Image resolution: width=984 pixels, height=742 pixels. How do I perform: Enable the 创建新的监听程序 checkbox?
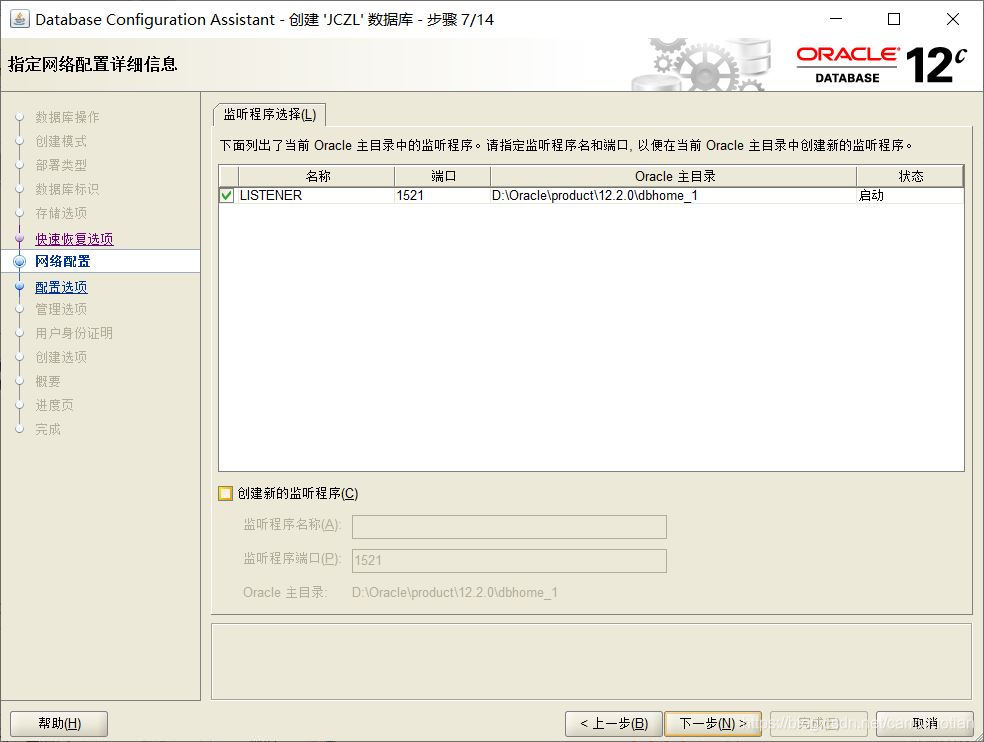[225, 493]
